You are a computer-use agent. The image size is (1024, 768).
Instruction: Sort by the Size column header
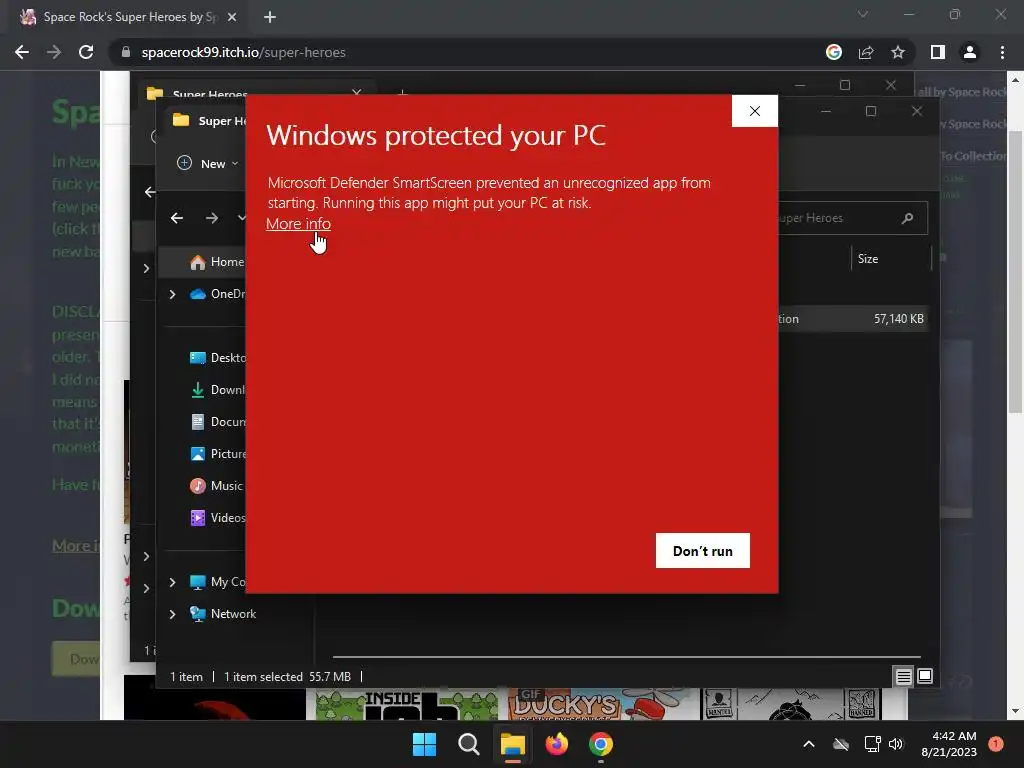[867, 259]
